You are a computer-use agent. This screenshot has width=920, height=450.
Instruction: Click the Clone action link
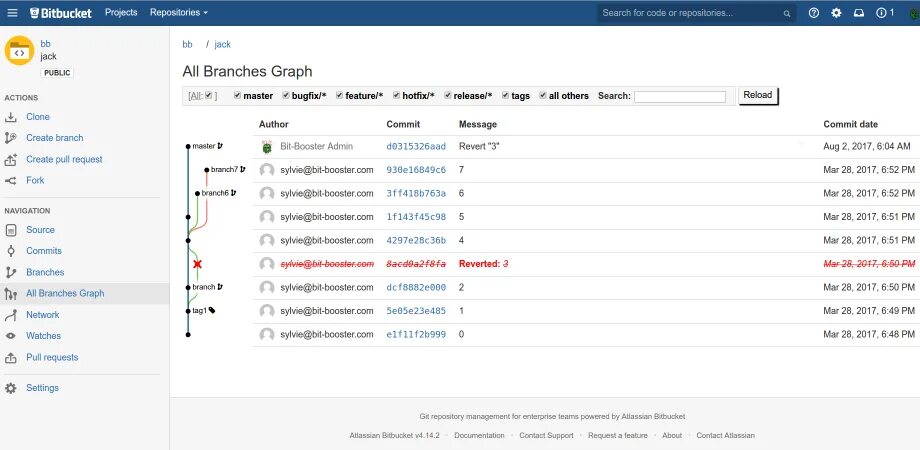[38, 117]
